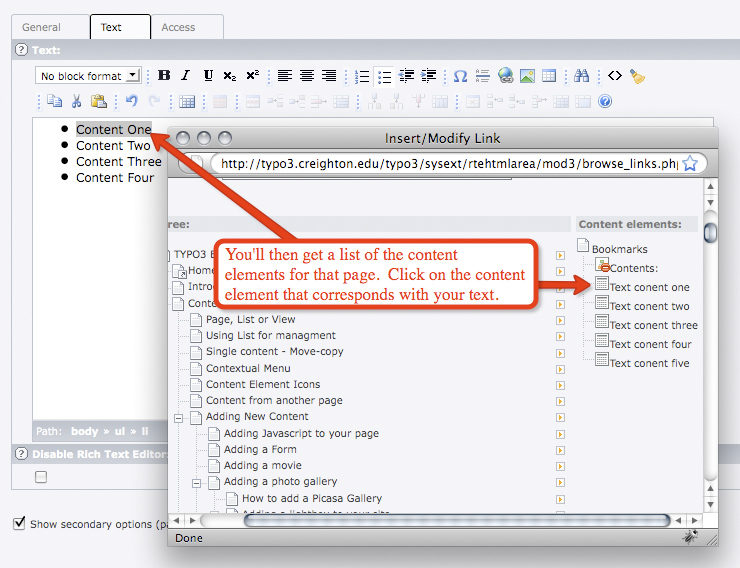Collapse the Adding New Content tree node
The width and height of the screenshot is (740, 568).
click(x=180, y=417)
